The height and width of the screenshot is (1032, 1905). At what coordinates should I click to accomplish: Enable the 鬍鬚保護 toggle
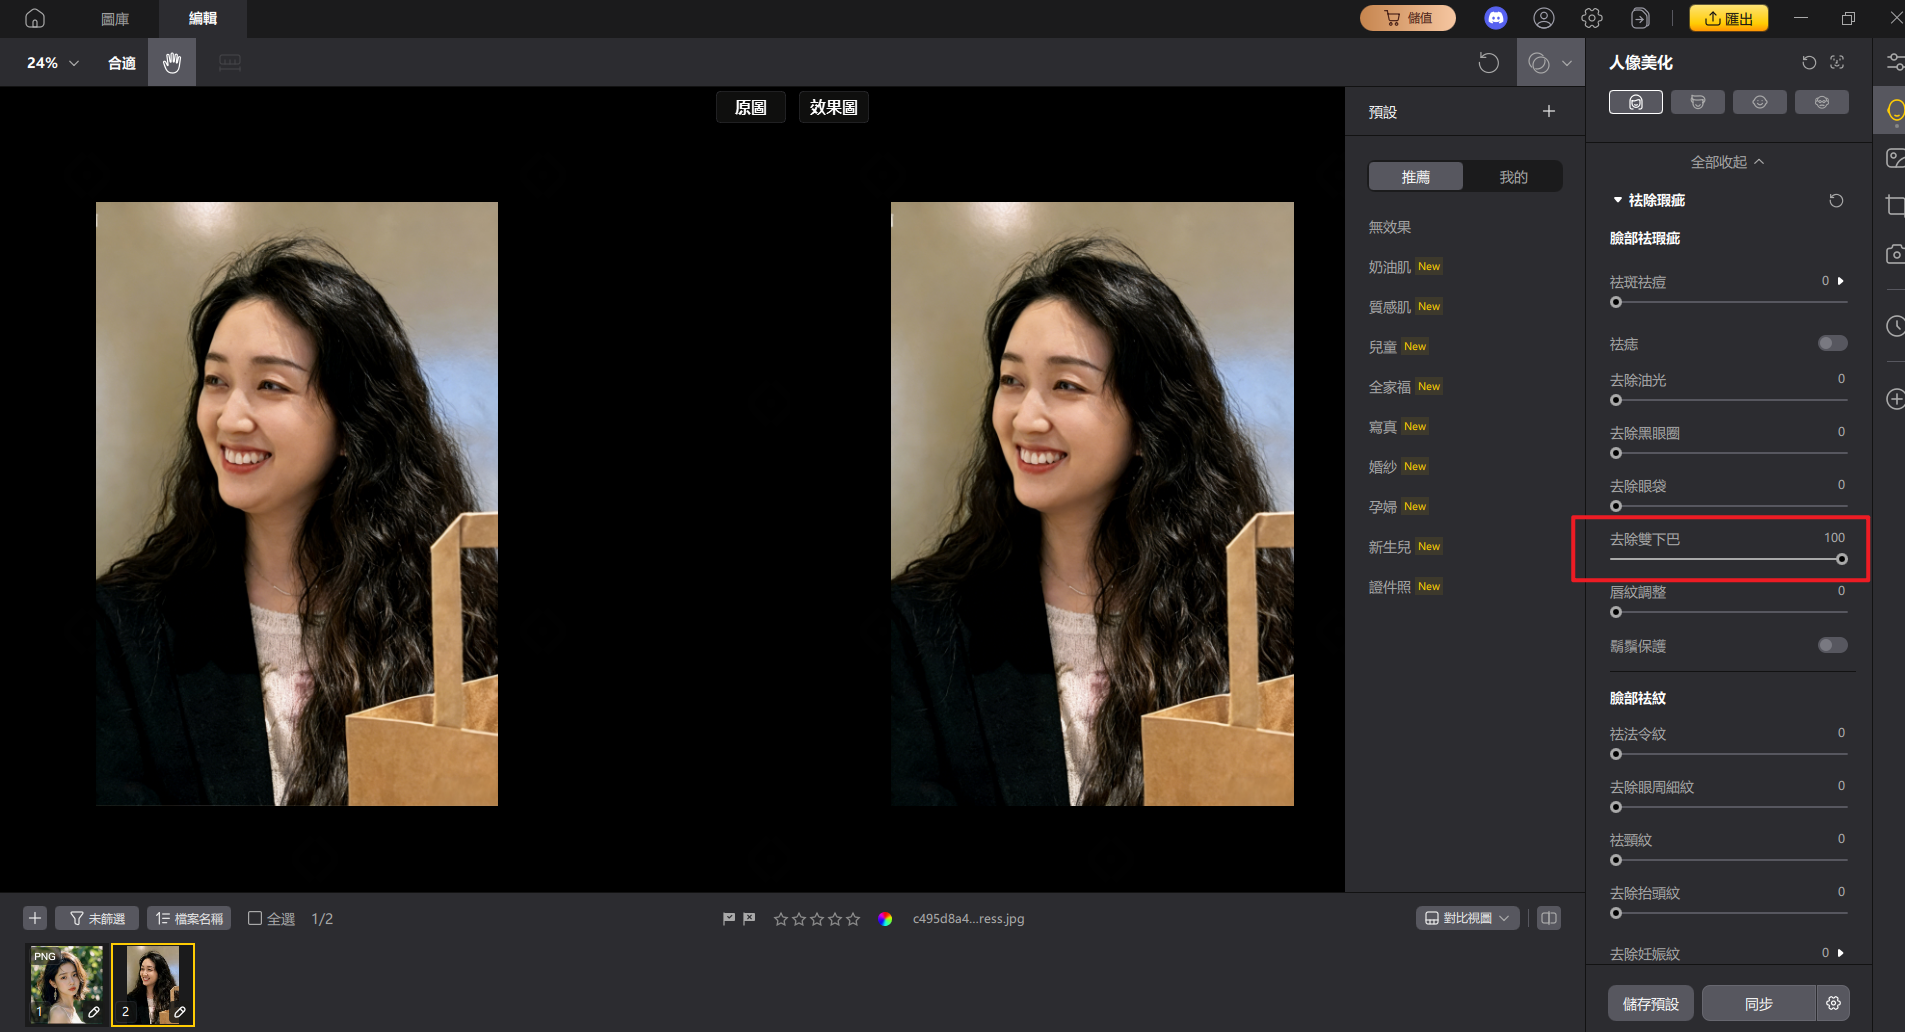[1833, 645]
